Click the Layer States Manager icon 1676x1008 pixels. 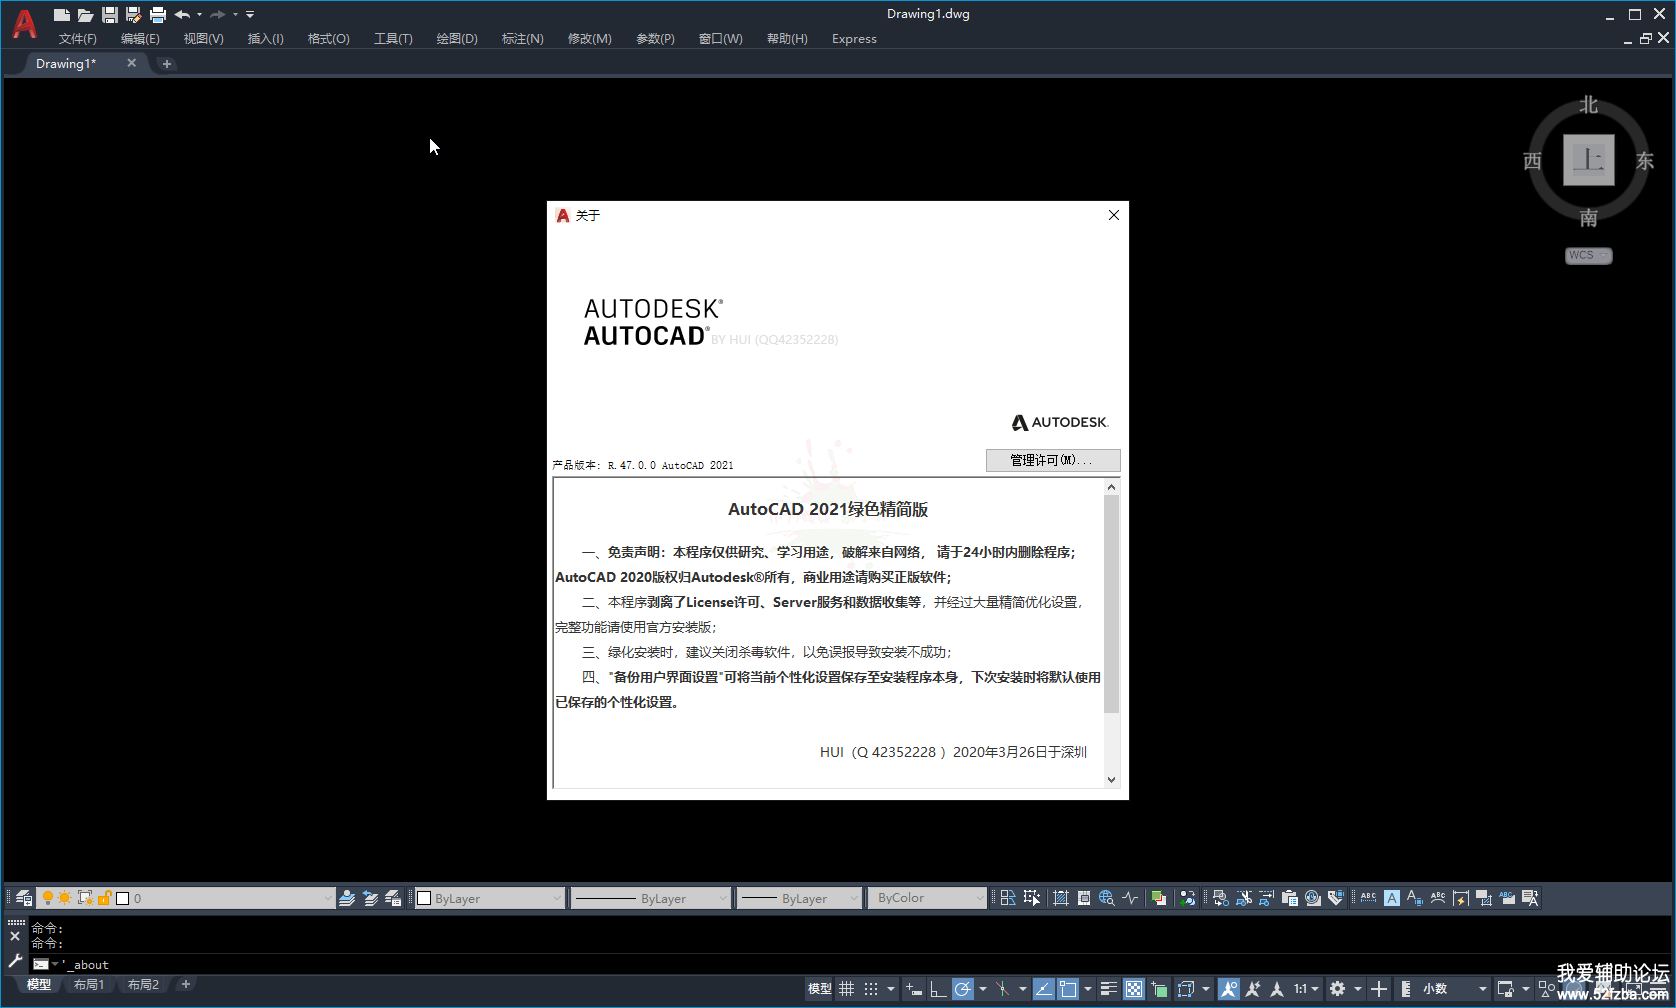[393, 898]
